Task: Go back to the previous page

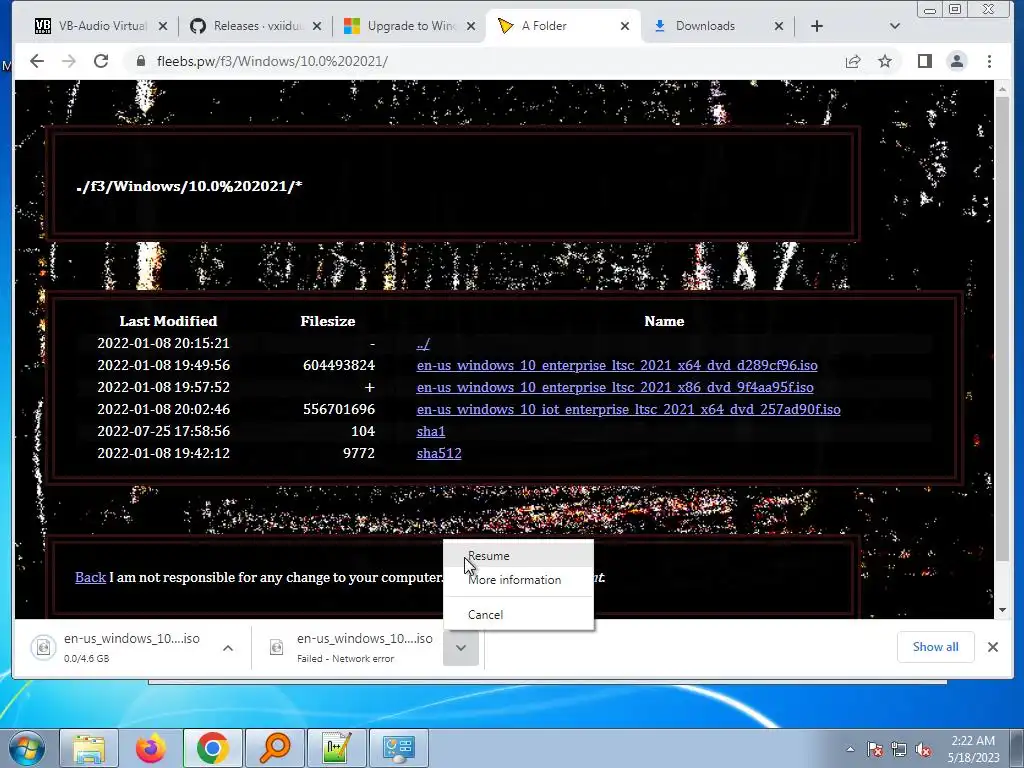Action: point(37,61)
